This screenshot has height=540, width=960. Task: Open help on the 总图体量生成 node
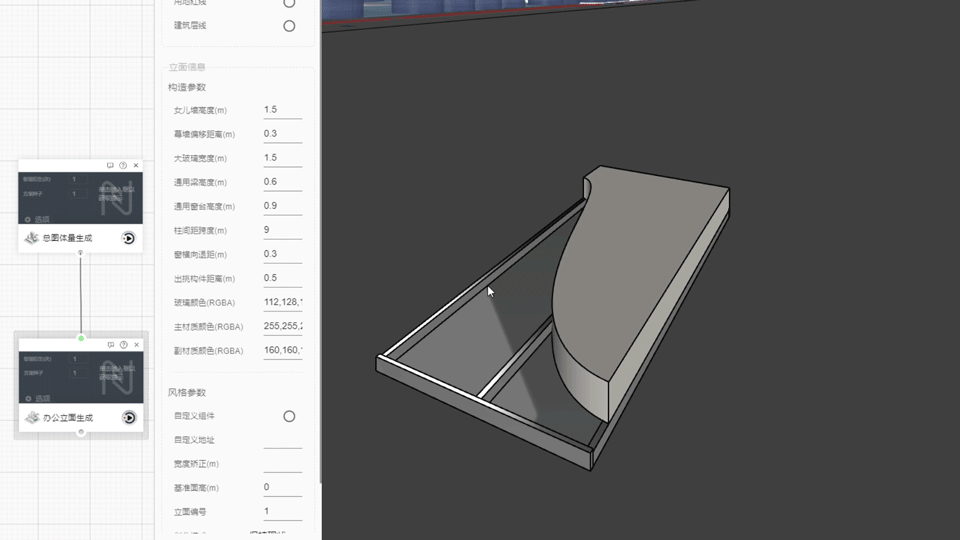tap(123, 165)
